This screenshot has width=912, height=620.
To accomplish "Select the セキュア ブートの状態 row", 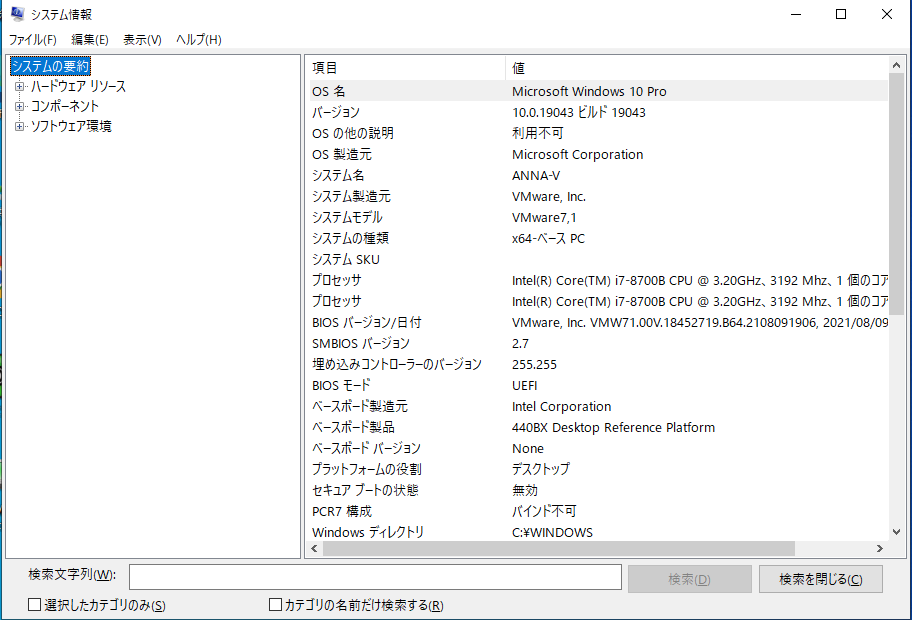I will click(x=598, y=490).
